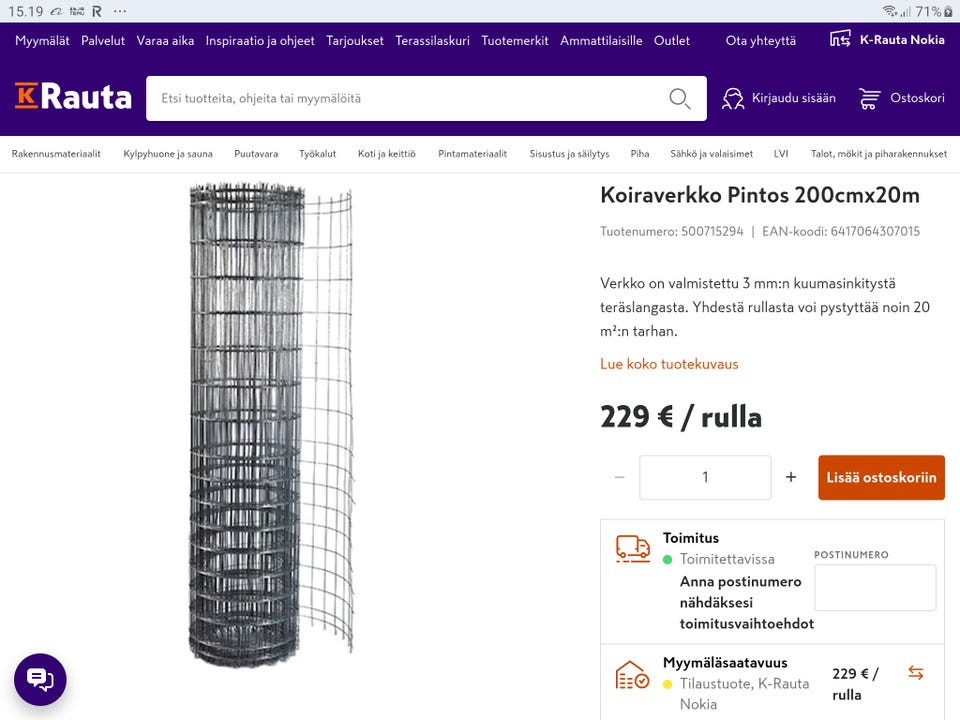Click the hand truck icon near K-Rauta Nokia
960x720 pixels.
click(839, 39)
